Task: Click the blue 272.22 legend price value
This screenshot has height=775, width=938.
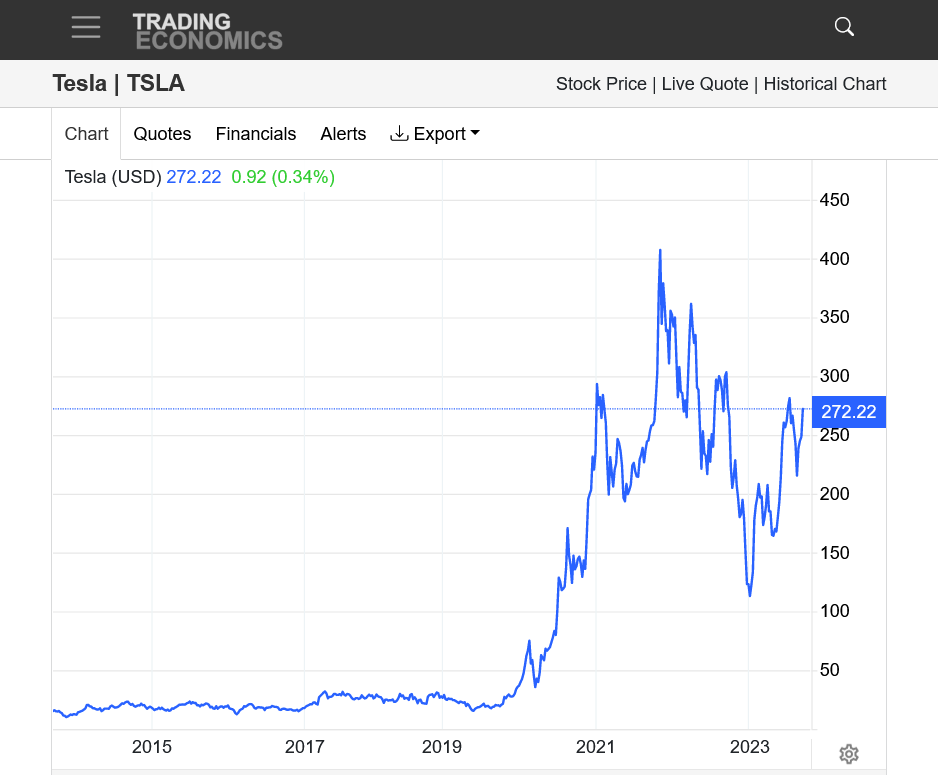Action: point(194,177)
